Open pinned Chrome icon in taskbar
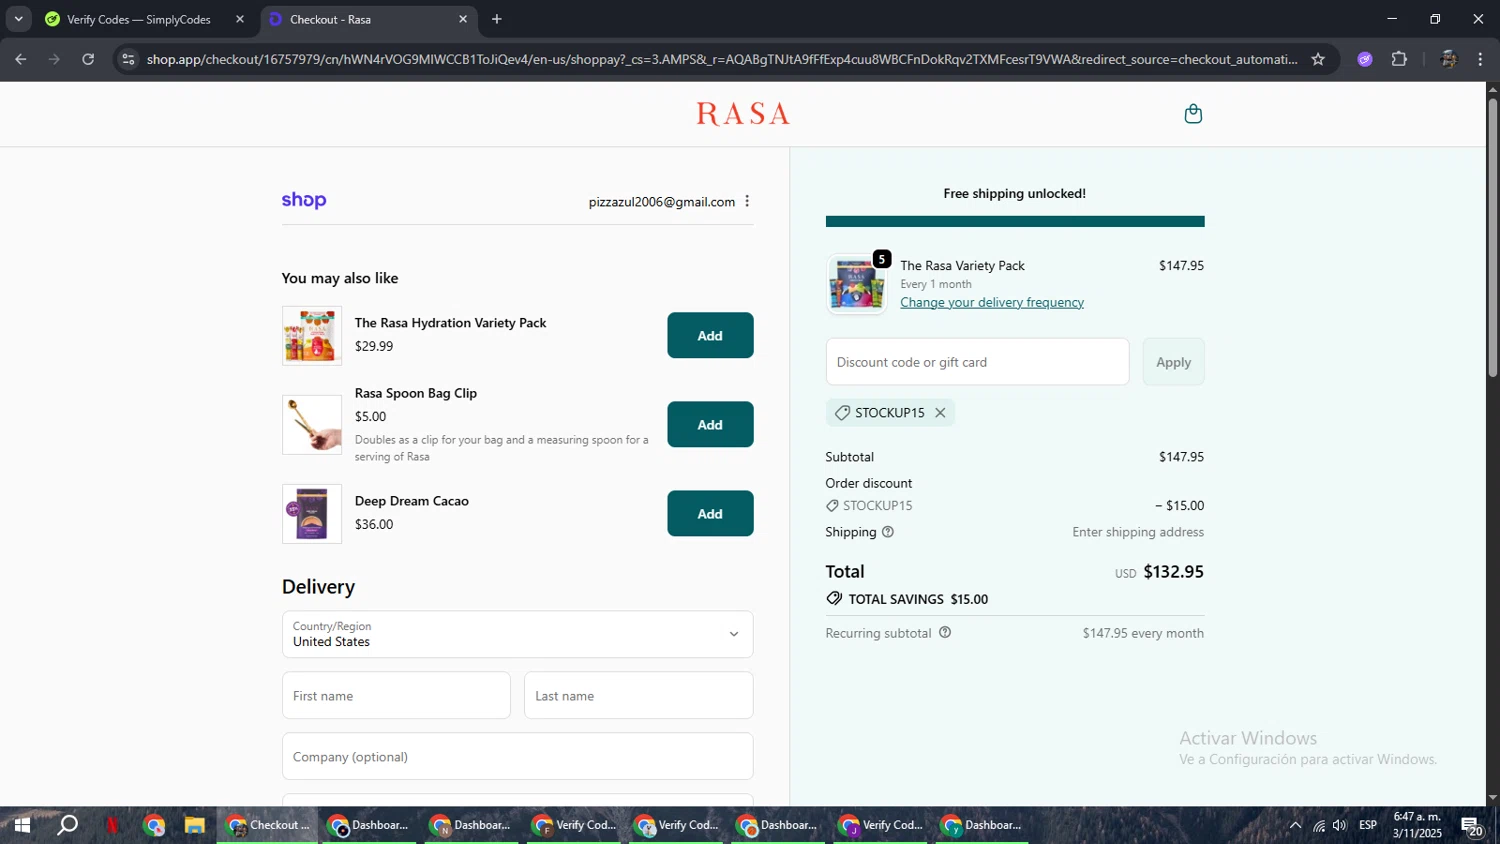This screenshot has width=1500, height=844. click(x=153, y=825)
